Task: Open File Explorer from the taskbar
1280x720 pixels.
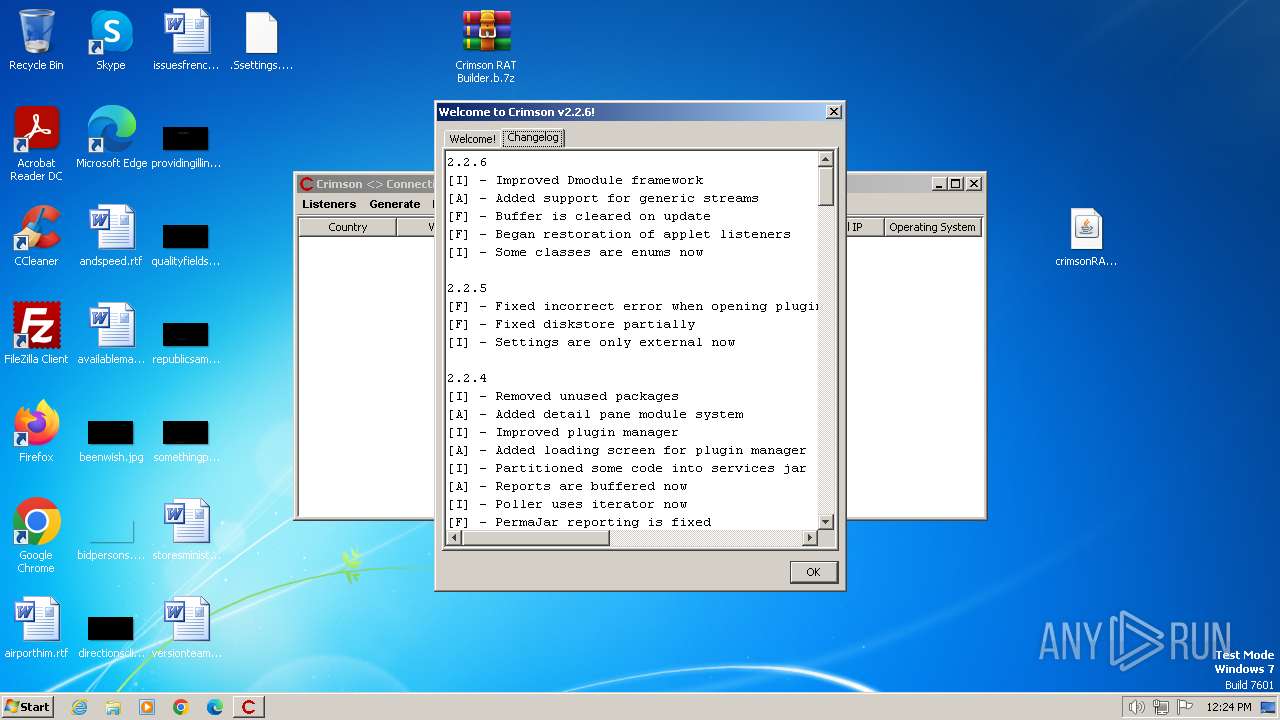Action: click(x=113, y=707)
